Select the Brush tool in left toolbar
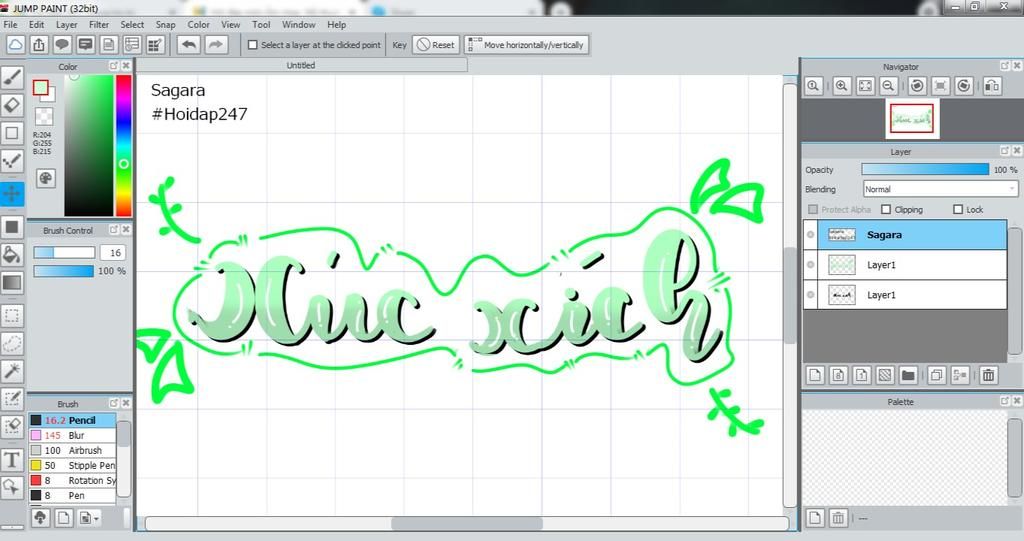This screenshot has height=541, width=1024. pyautogui.click(x=12, y=78)
